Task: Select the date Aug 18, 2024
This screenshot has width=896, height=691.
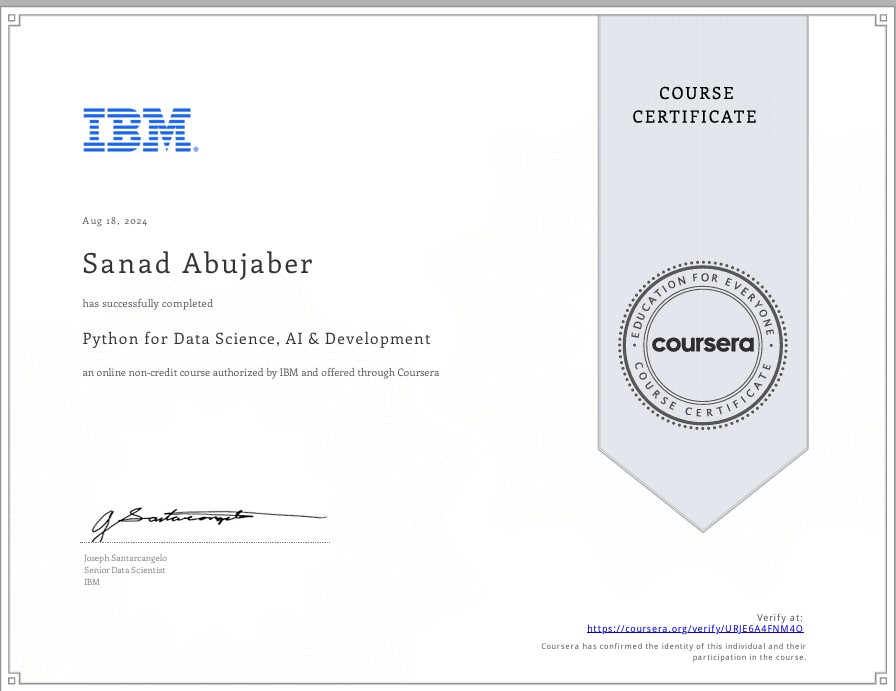Action: 113,220
